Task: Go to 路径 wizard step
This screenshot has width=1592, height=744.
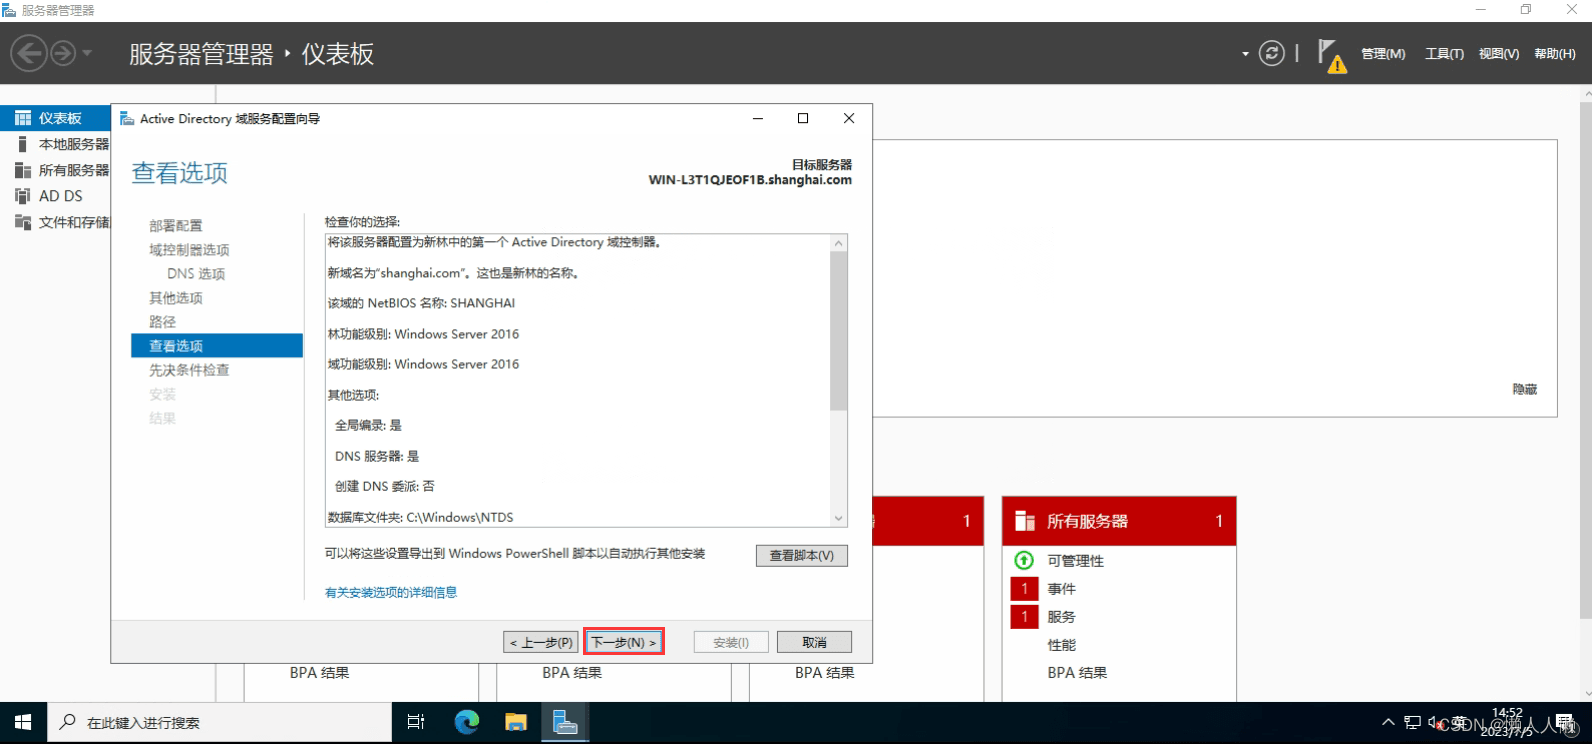Action: 162,322
